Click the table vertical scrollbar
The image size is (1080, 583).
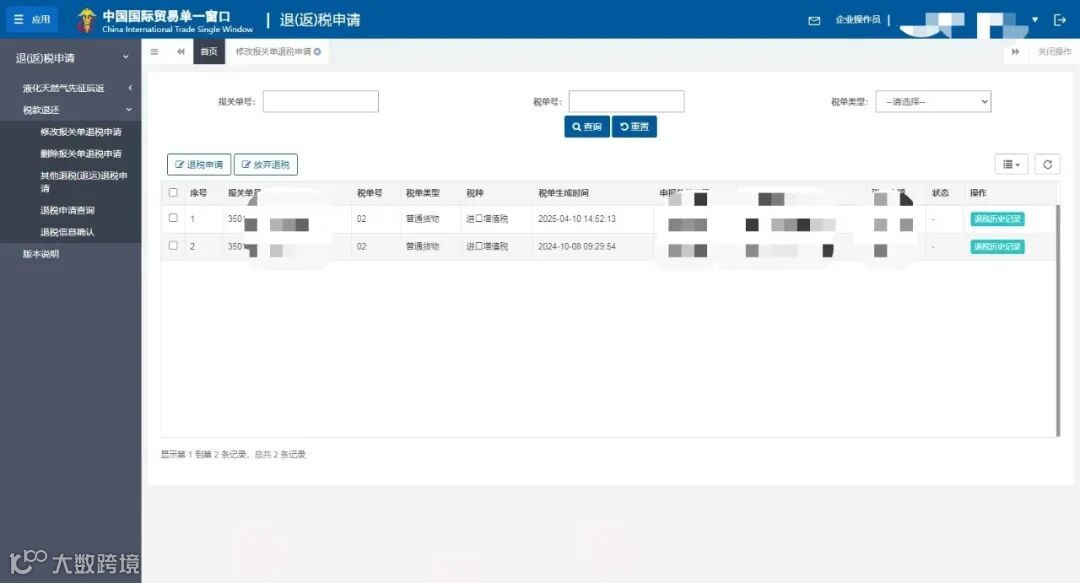click(x=1058, y=320)
